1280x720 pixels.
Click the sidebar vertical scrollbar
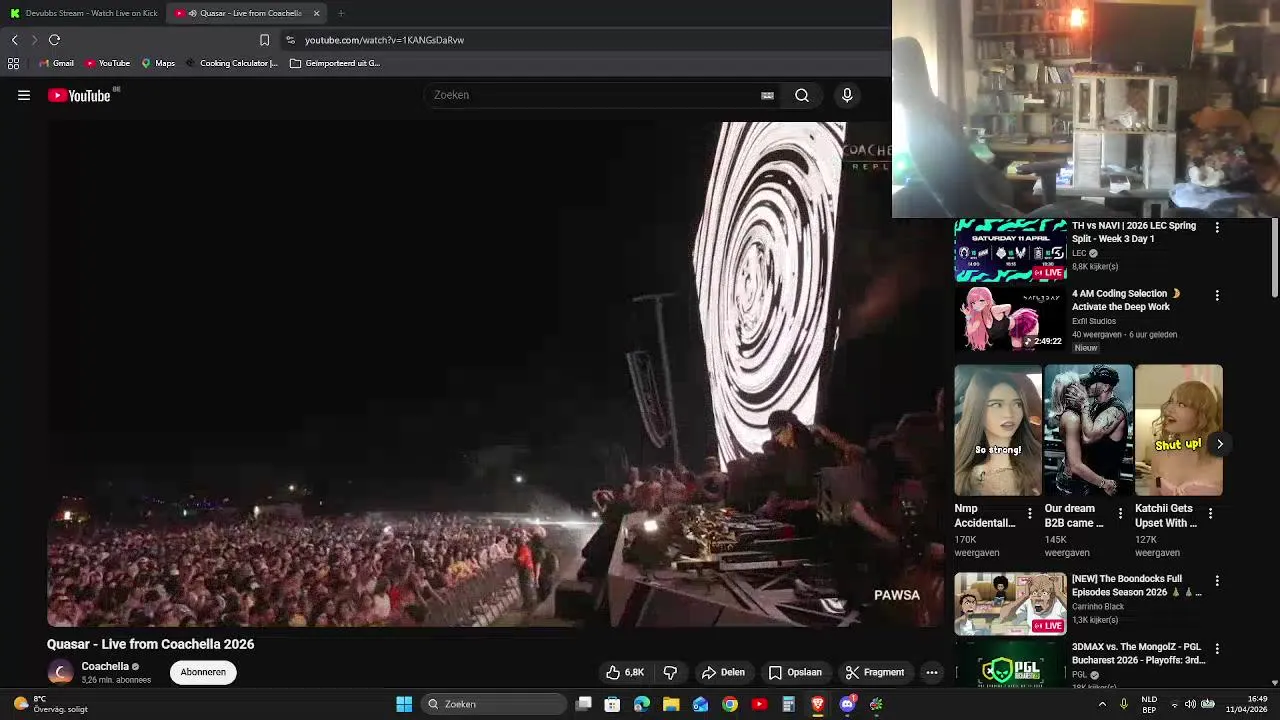[x=1275, y=258]
